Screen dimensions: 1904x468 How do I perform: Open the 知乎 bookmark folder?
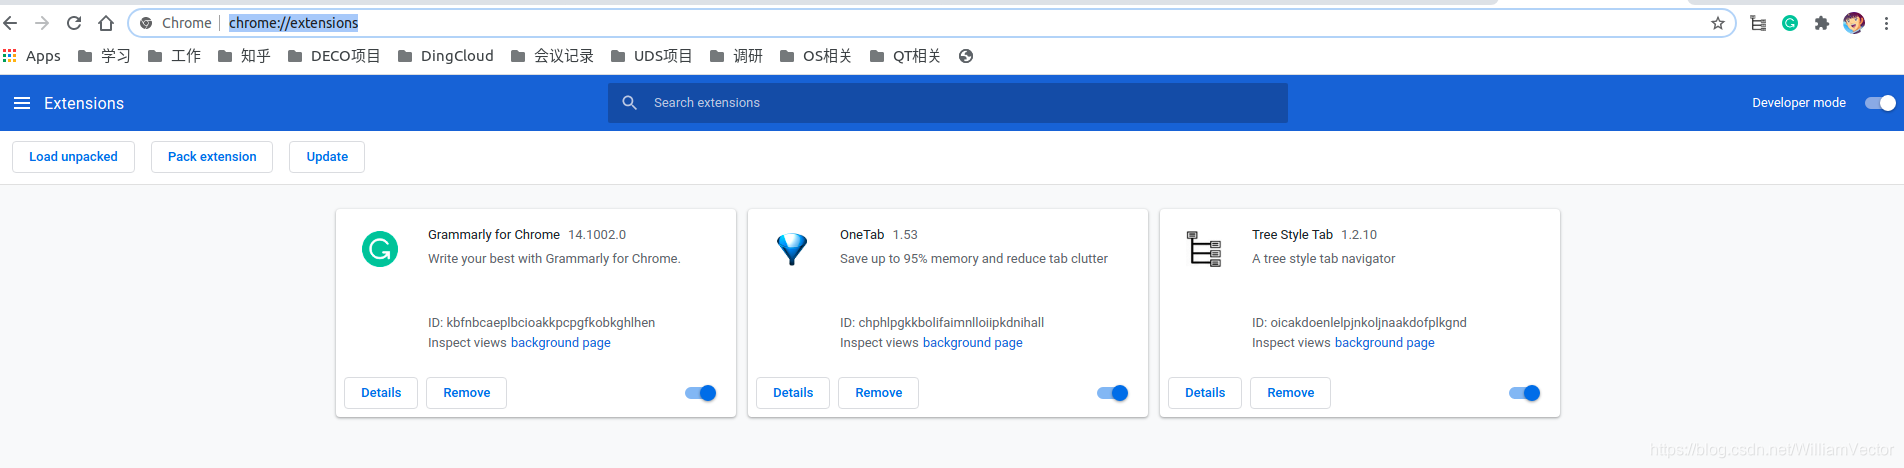(x=244, y=56)
